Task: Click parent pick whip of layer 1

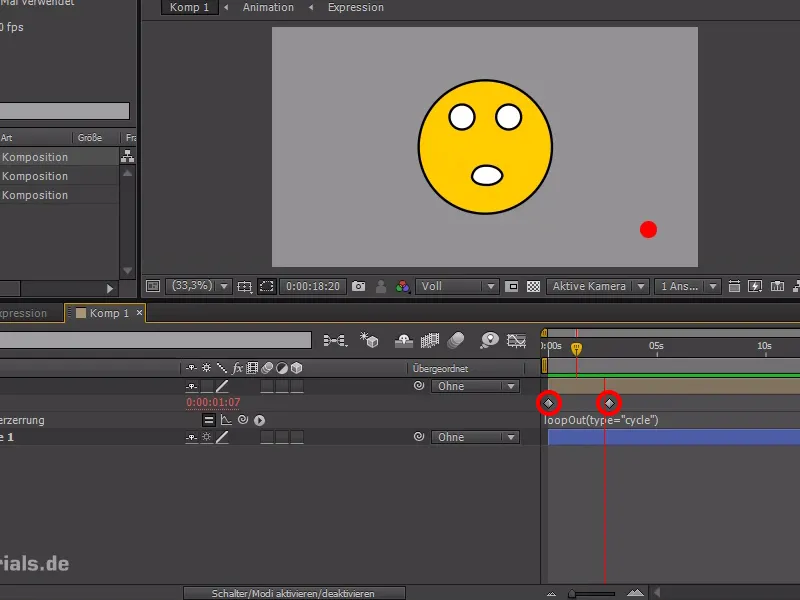Action: (x=419, y=436)
